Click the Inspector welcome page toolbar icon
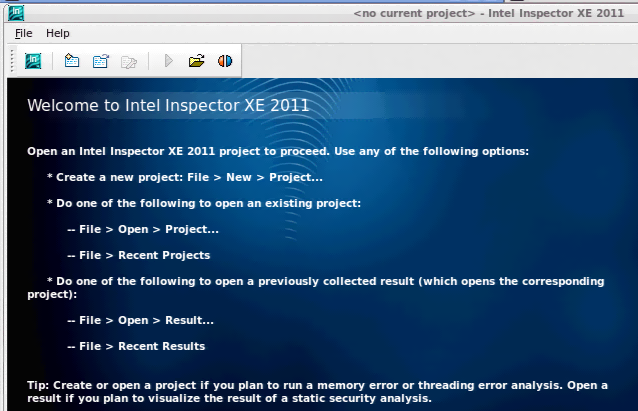Viewport: 638px width, 411px height. click(33, 61)
